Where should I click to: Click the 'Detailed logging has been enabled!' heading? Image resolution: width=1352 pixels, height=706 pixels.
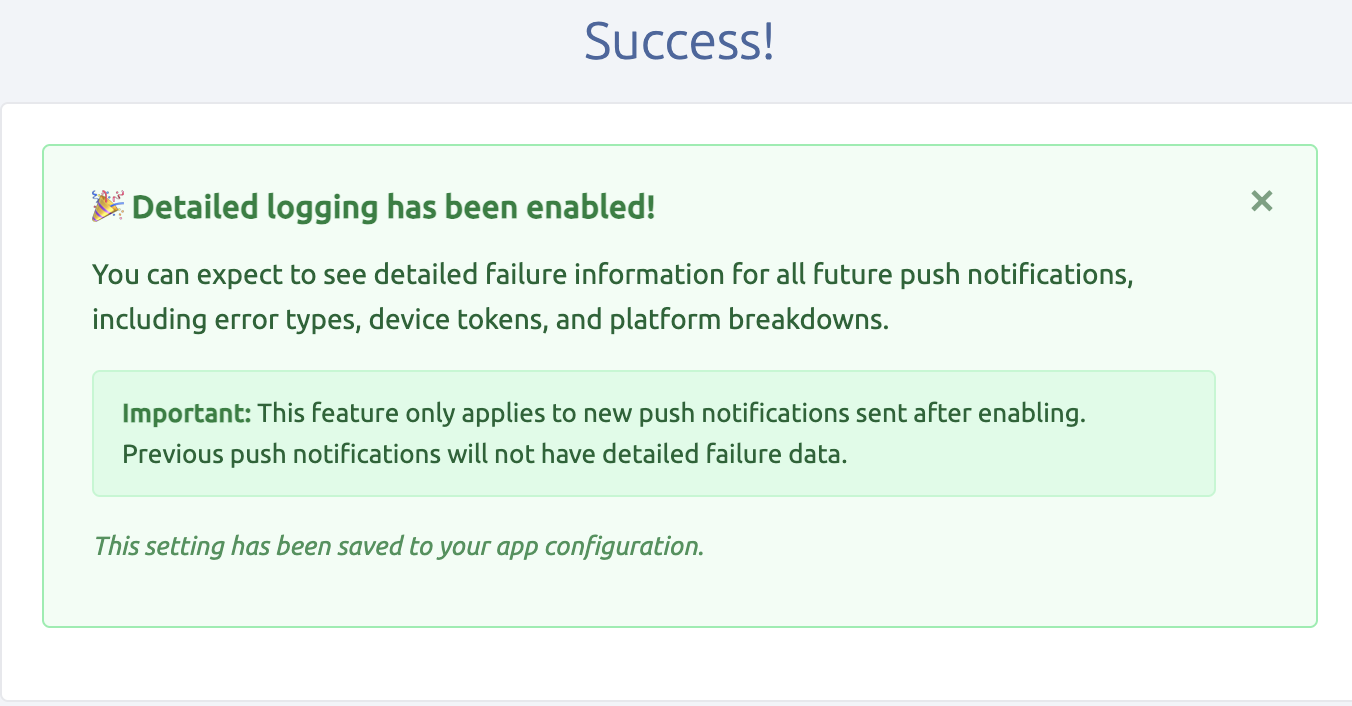pyautogui.click(x=393, y=207)
